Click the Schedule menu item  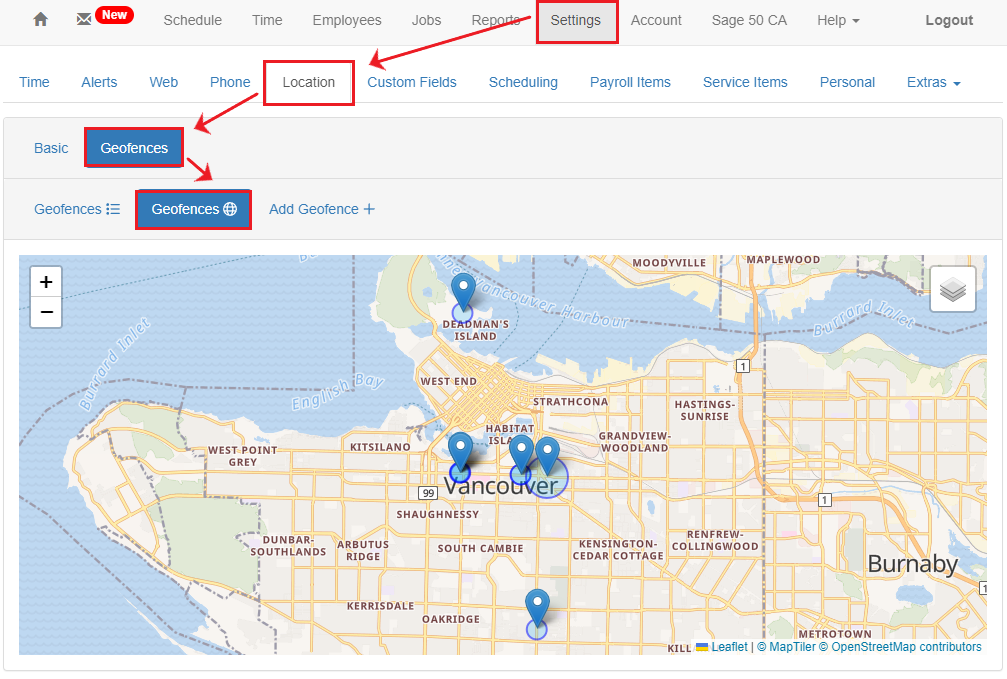192,19
